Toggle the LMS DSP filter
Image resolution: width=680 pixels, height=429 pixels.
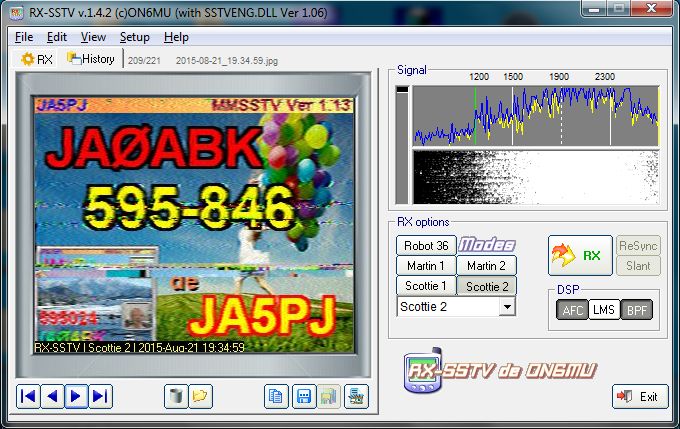coord(604,310)
